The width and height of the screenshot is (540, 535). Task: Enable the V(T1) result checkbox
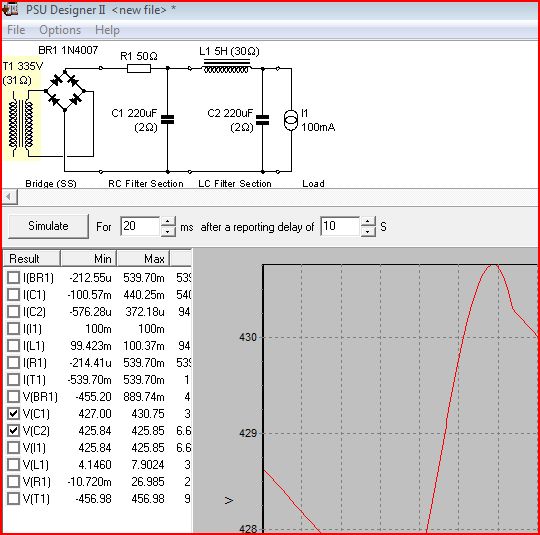point(13,498)
